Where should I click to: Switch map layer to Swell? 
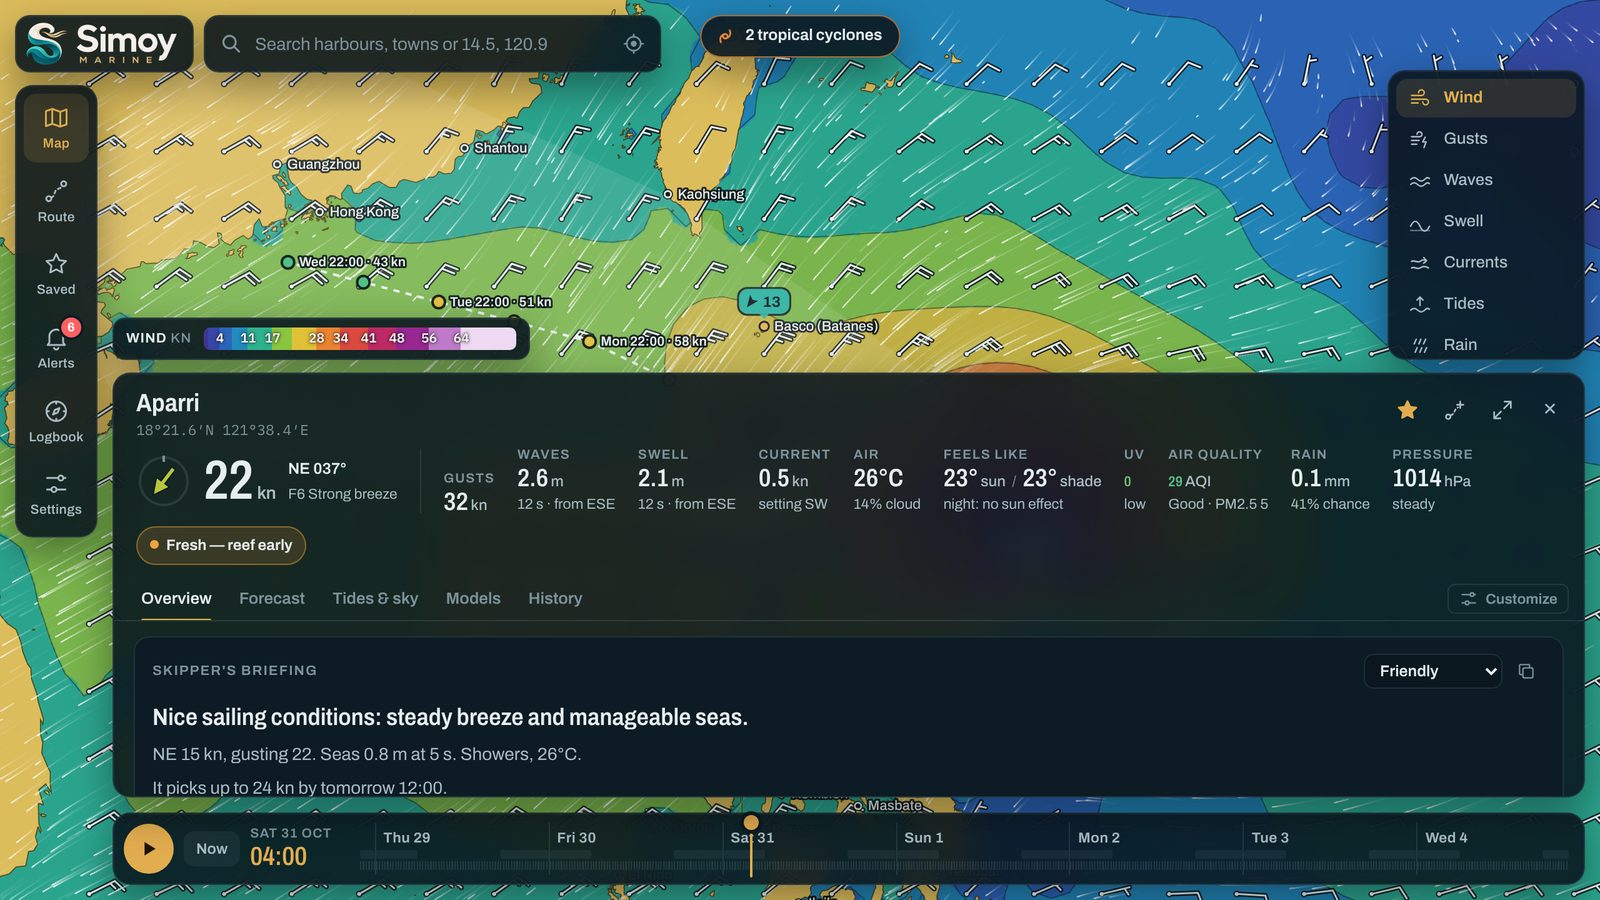pyautogui.click(x=1485, y=221)
